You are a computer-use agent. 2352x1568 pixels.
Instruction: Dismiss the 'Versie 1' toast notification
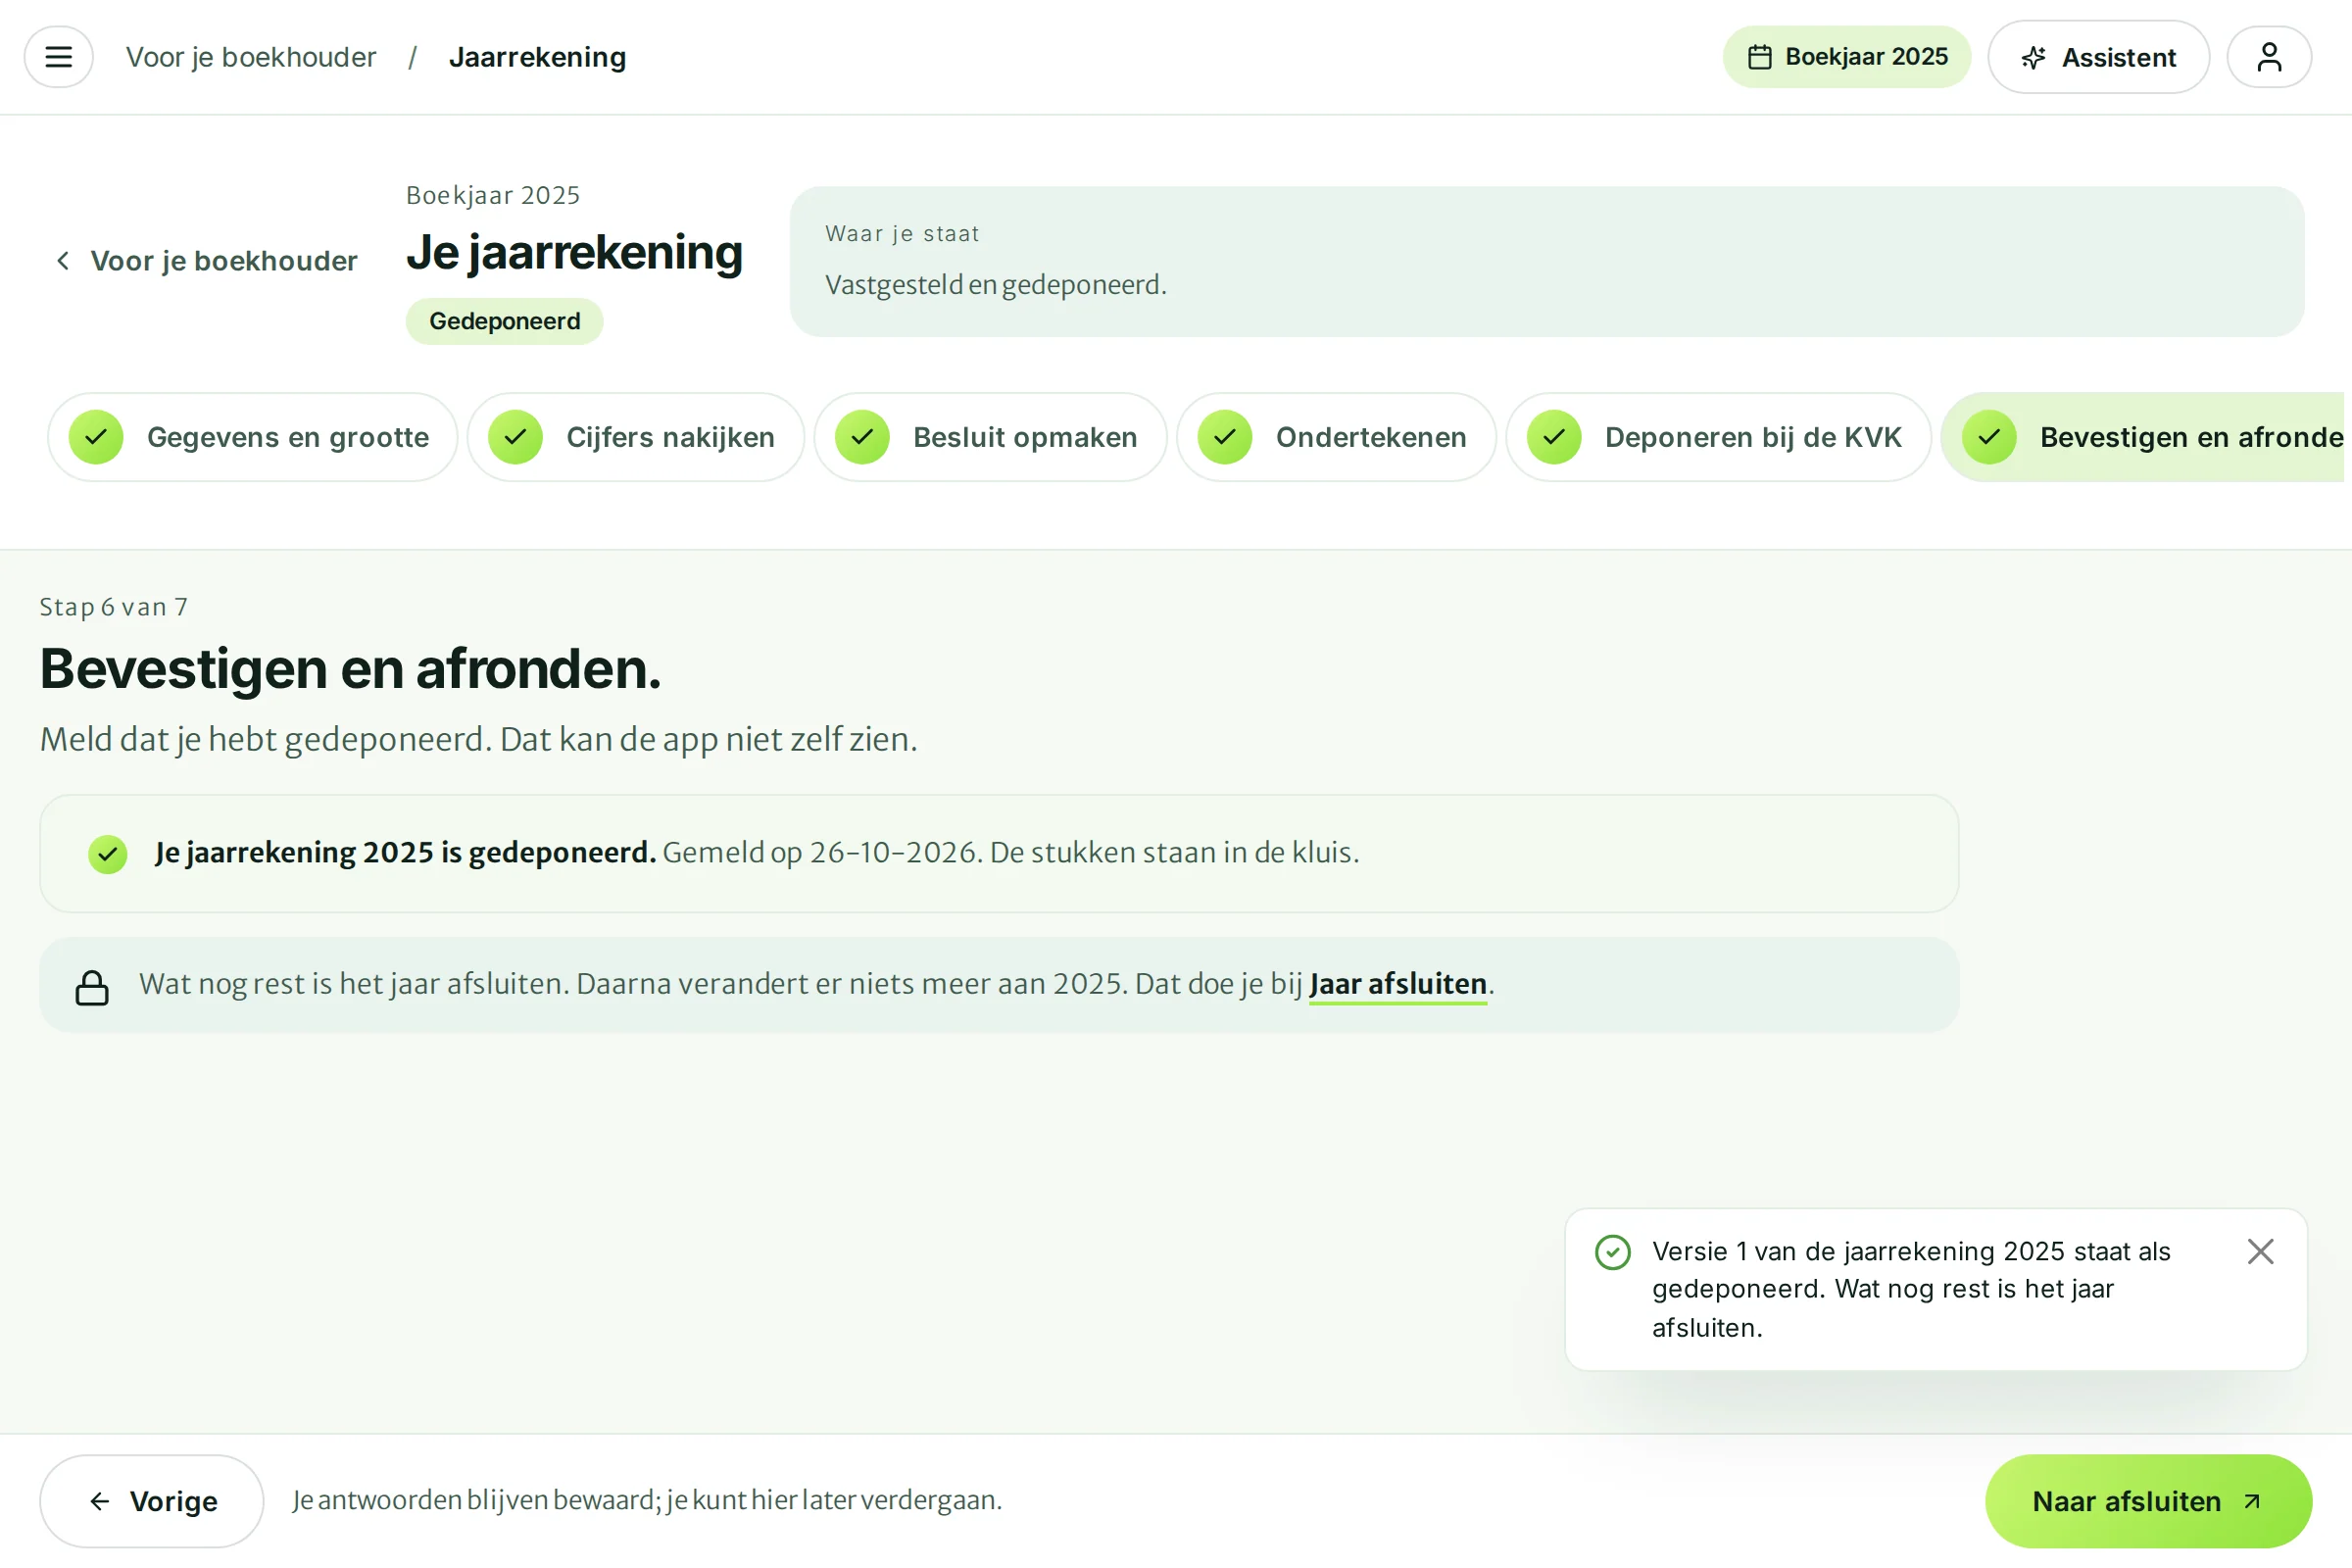click(2260, 1251)
